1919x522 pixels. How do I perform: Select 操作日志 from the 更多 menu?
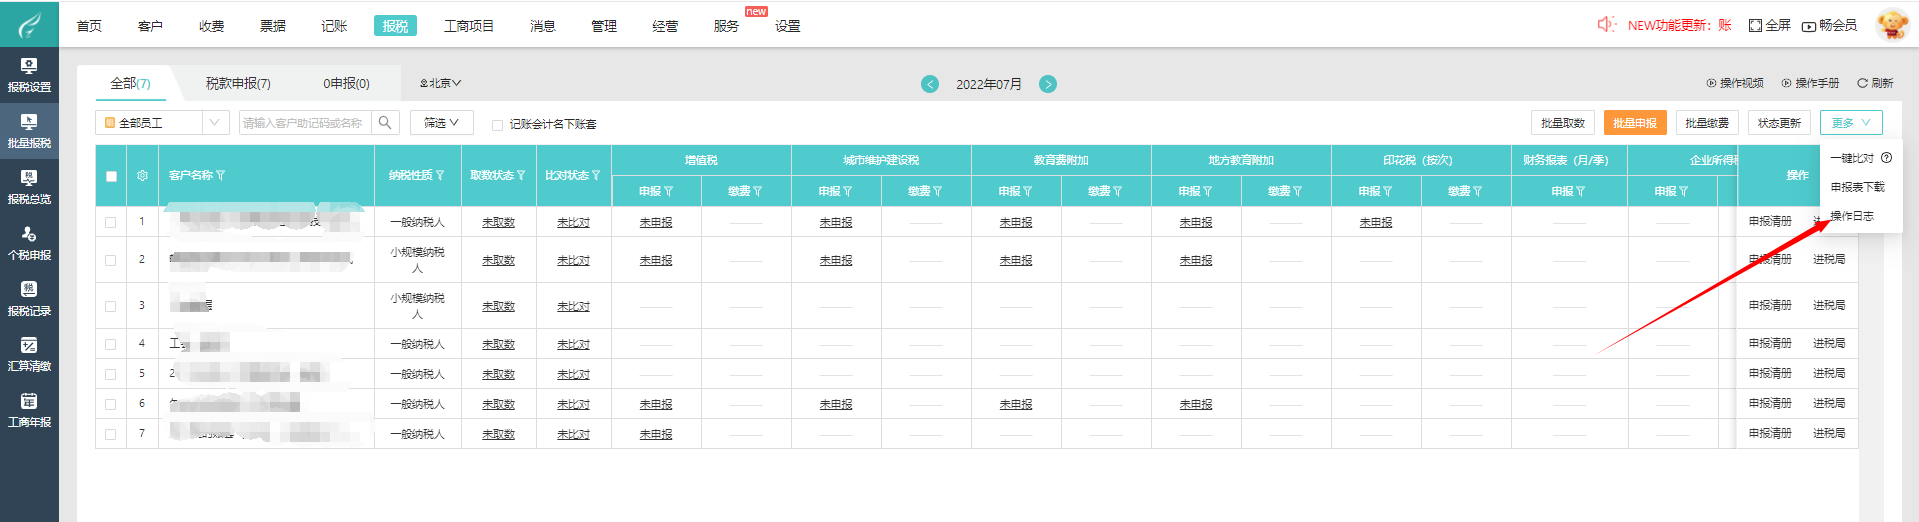click(1851, 216)
